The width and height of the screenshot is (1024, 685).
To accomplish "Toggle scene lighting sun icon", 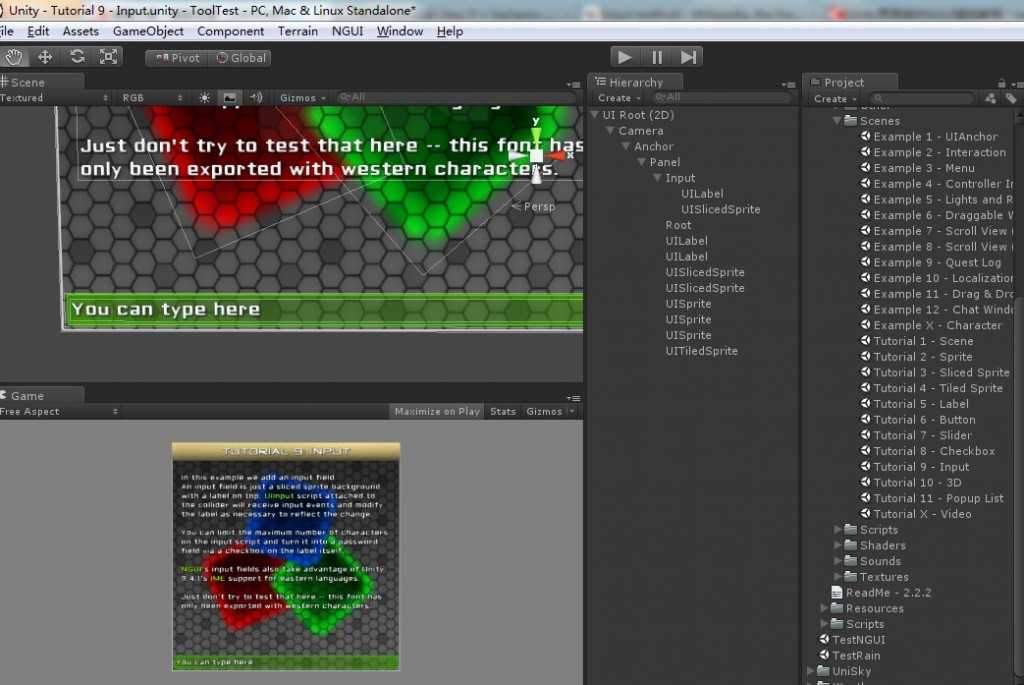I will [x=204, y=98].
